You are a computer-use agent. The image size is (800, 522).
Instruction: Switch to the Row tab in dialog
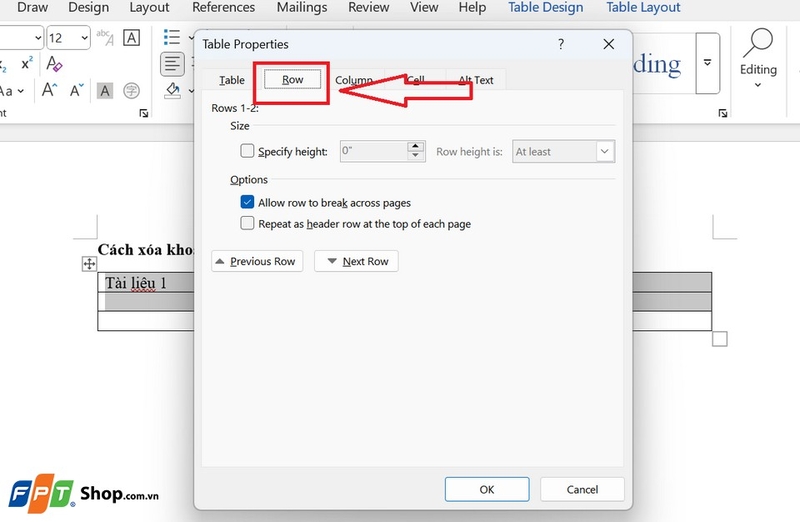tap(292, 80)
